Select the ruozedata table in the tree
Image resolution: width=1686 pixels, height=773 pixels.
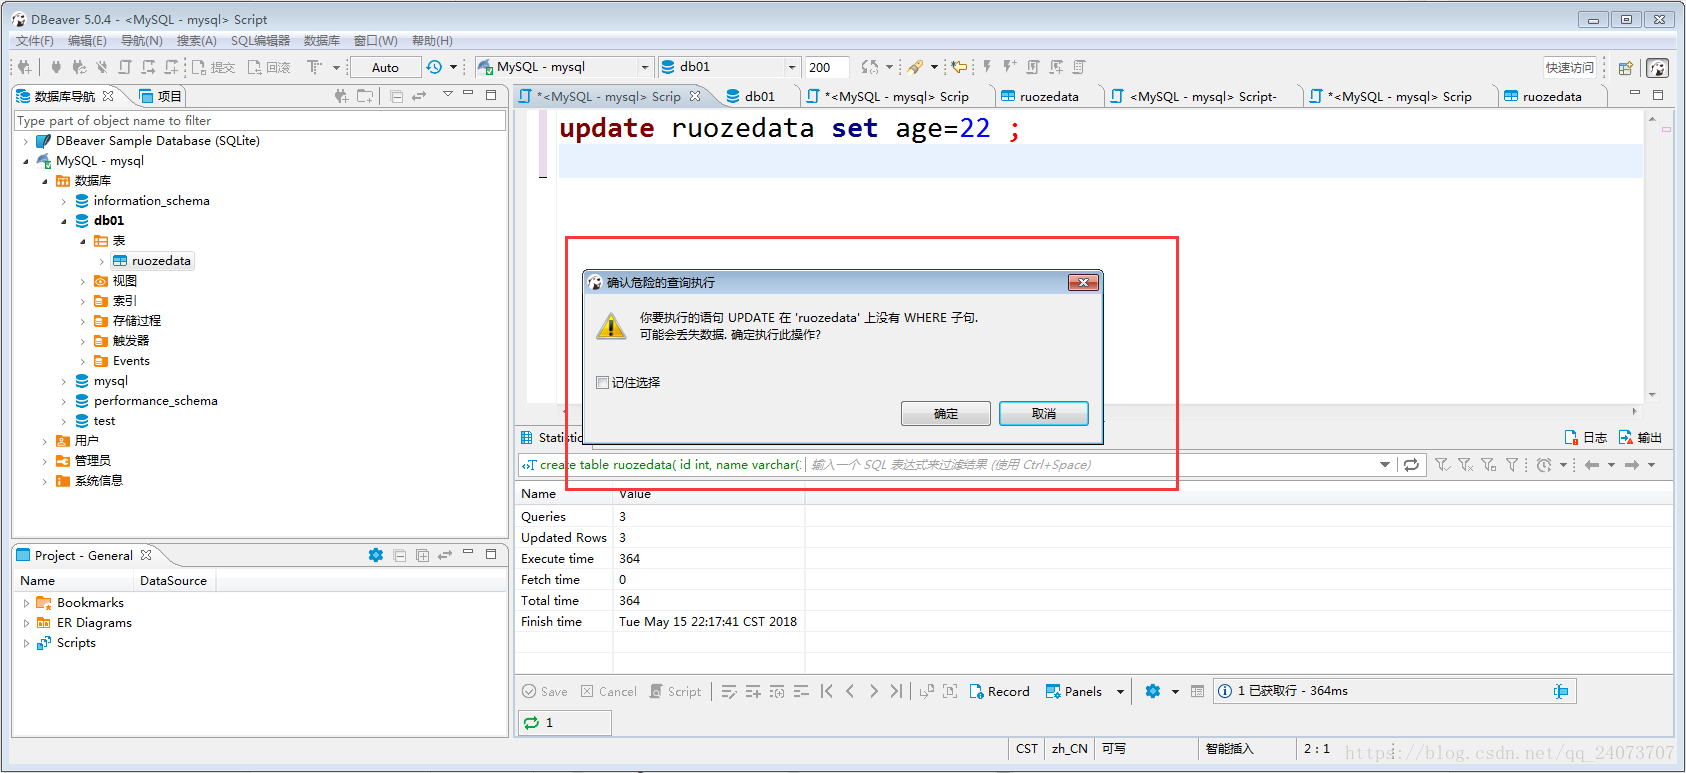pos(152,261)
